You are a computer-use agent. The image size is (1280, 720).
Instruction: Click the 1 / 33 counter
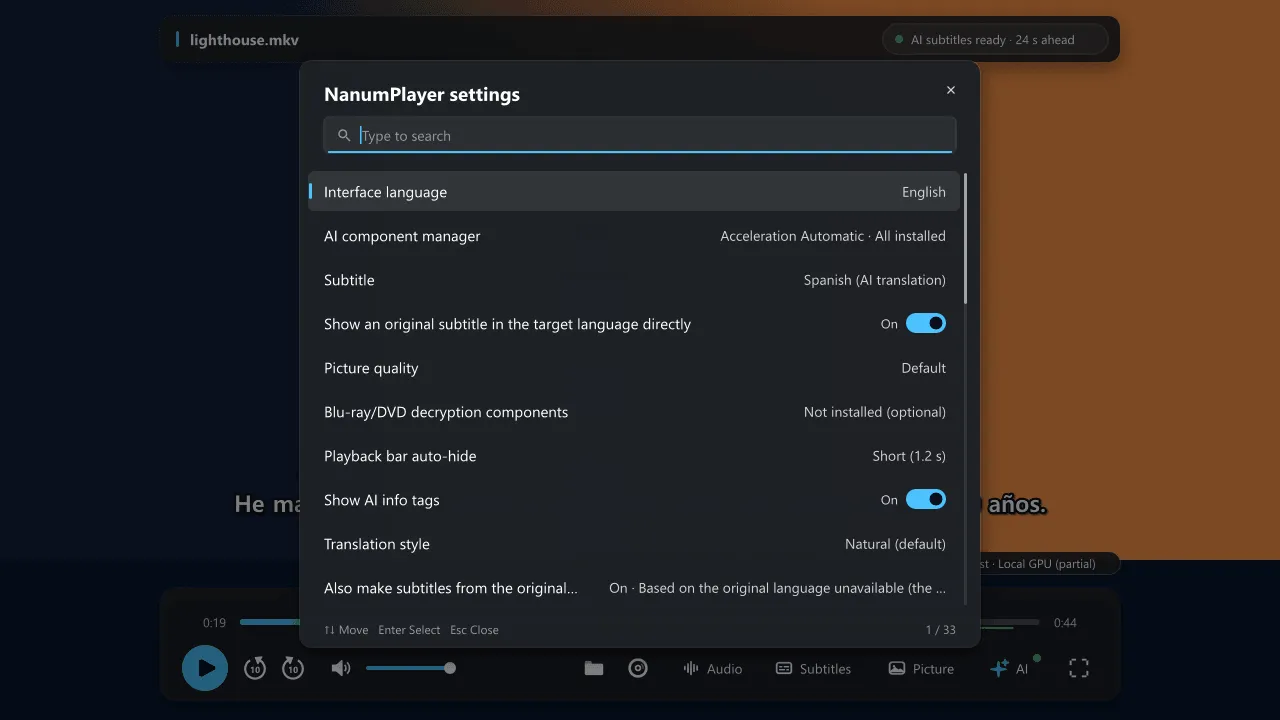point(941,630)
